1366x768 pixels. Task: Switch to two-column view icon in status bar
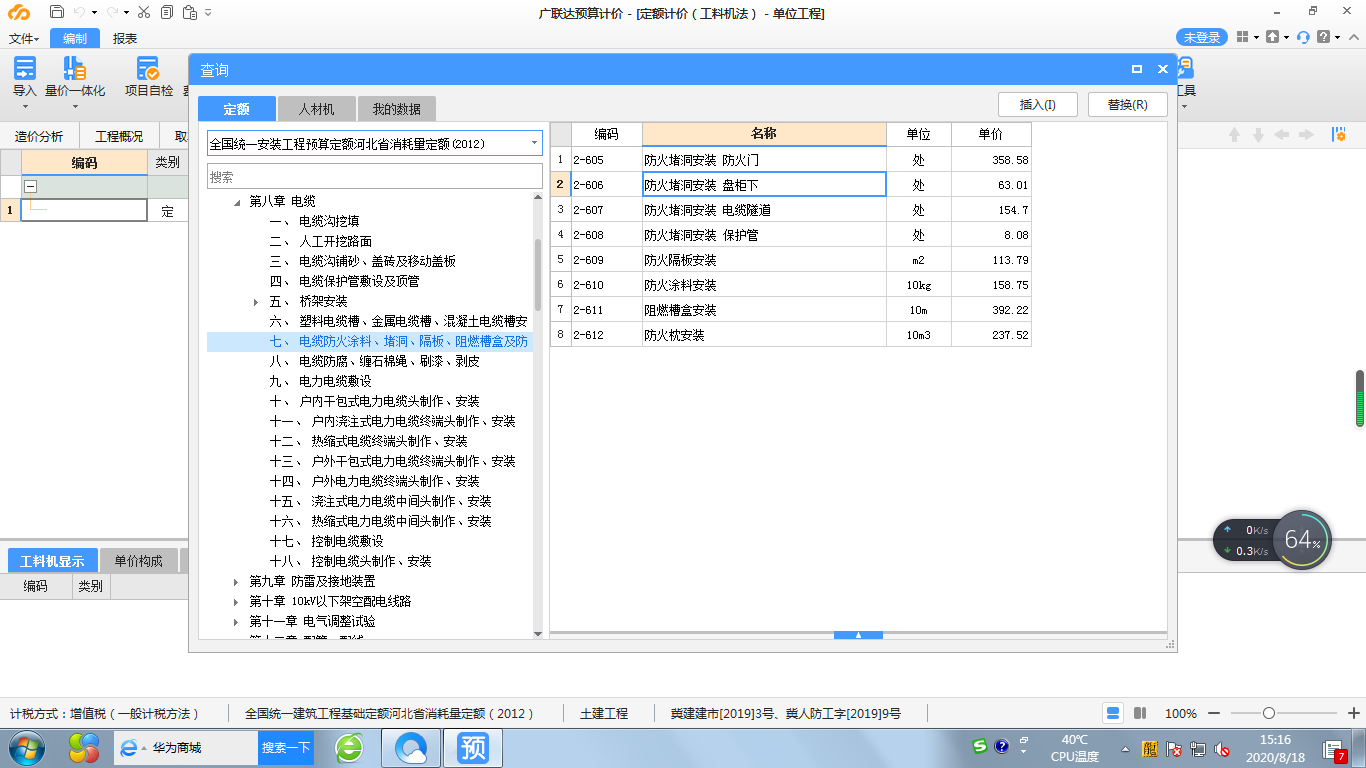tap(1139, 713)
